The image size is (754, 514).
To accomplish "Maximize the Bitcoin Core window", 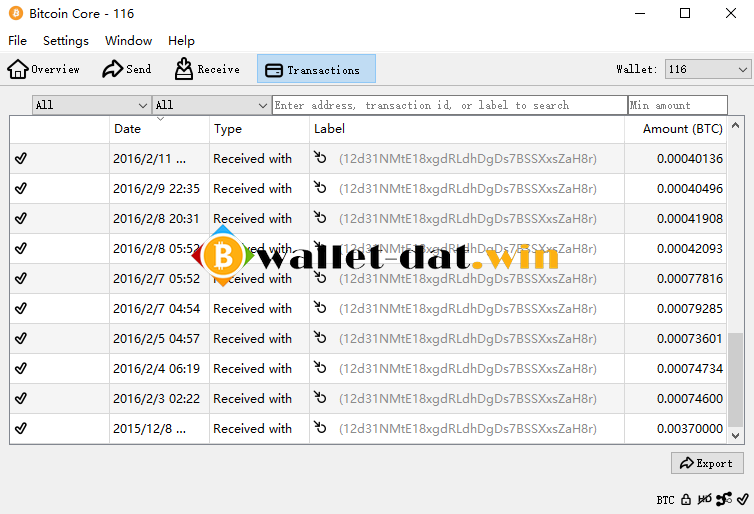I will (685, 13).
